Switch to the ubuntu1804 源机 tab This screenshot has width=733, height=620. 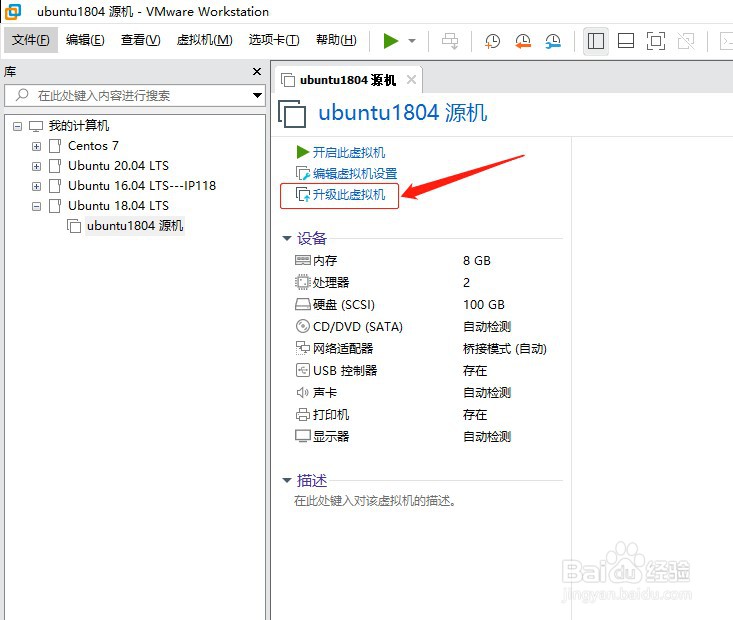348,80
